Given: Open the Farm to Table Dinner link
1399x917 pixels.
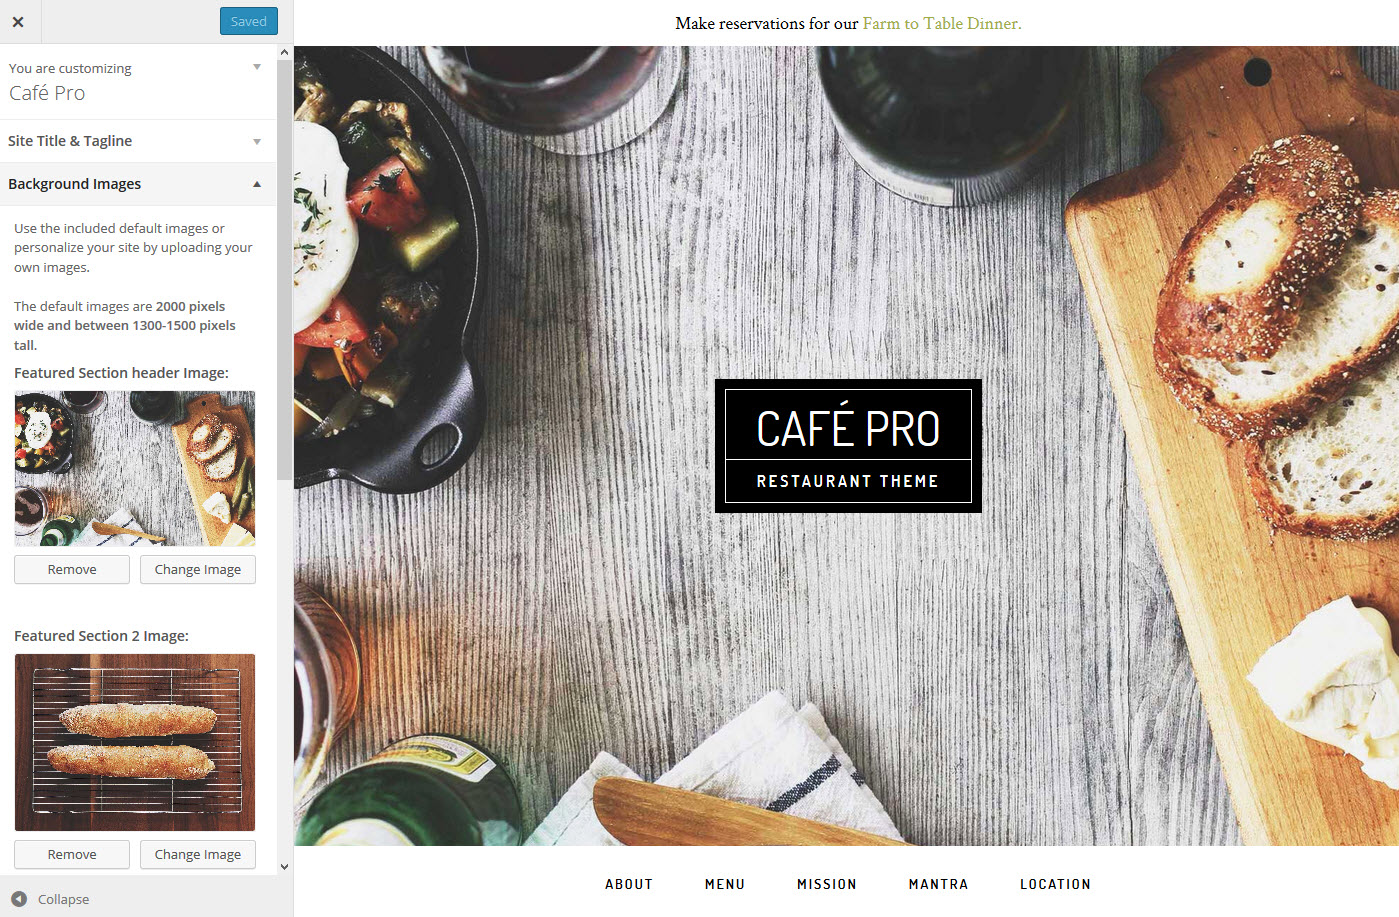Looking at the screenshot, I should (942, 23).
